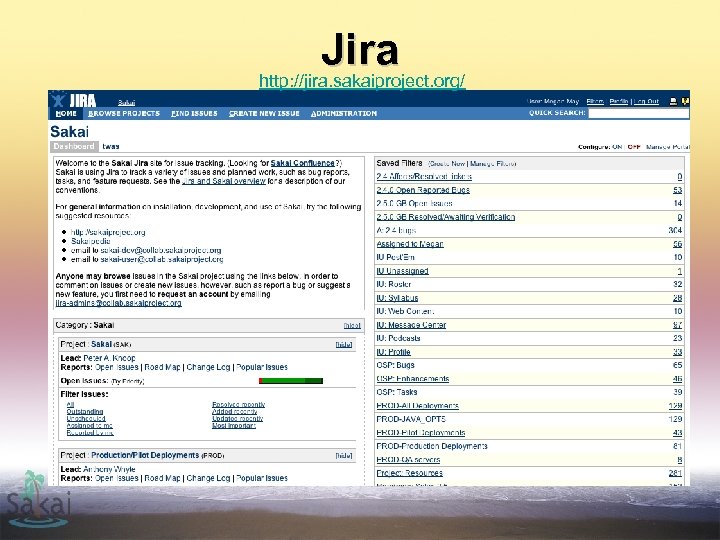Open Manage Filters in Saved Filters header

tap(493, 164)
